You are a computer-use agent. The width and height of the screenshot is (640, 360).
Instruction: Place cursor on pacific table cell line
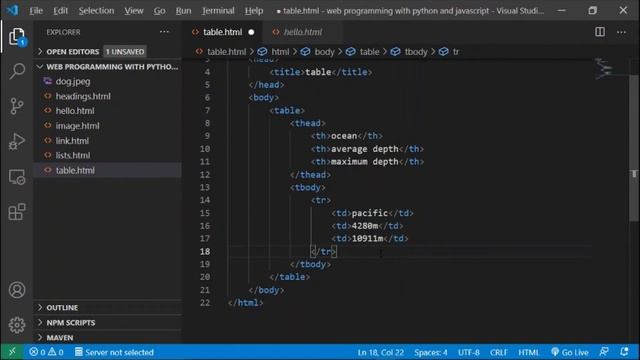click(372, 213)
